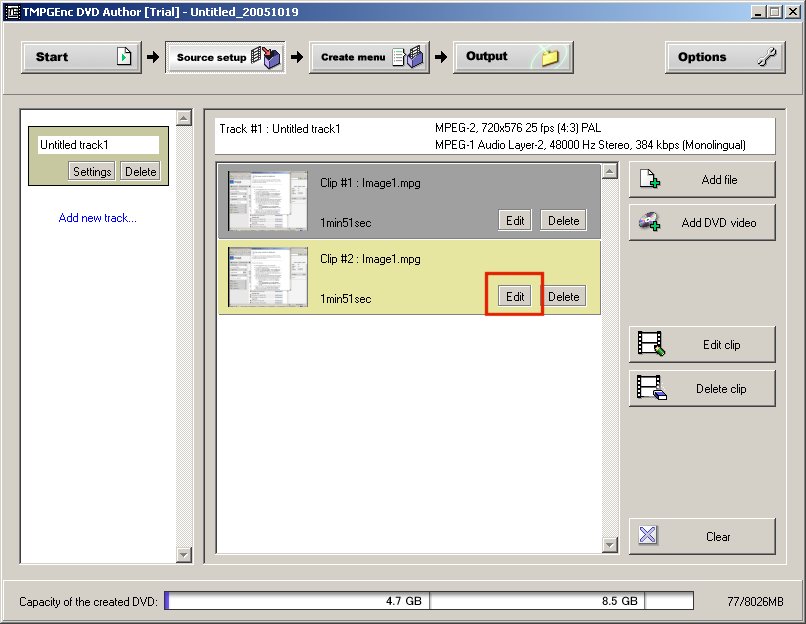Delete Clip #1 Image1.mpg
Screen dimensions: 806x624
563,221
